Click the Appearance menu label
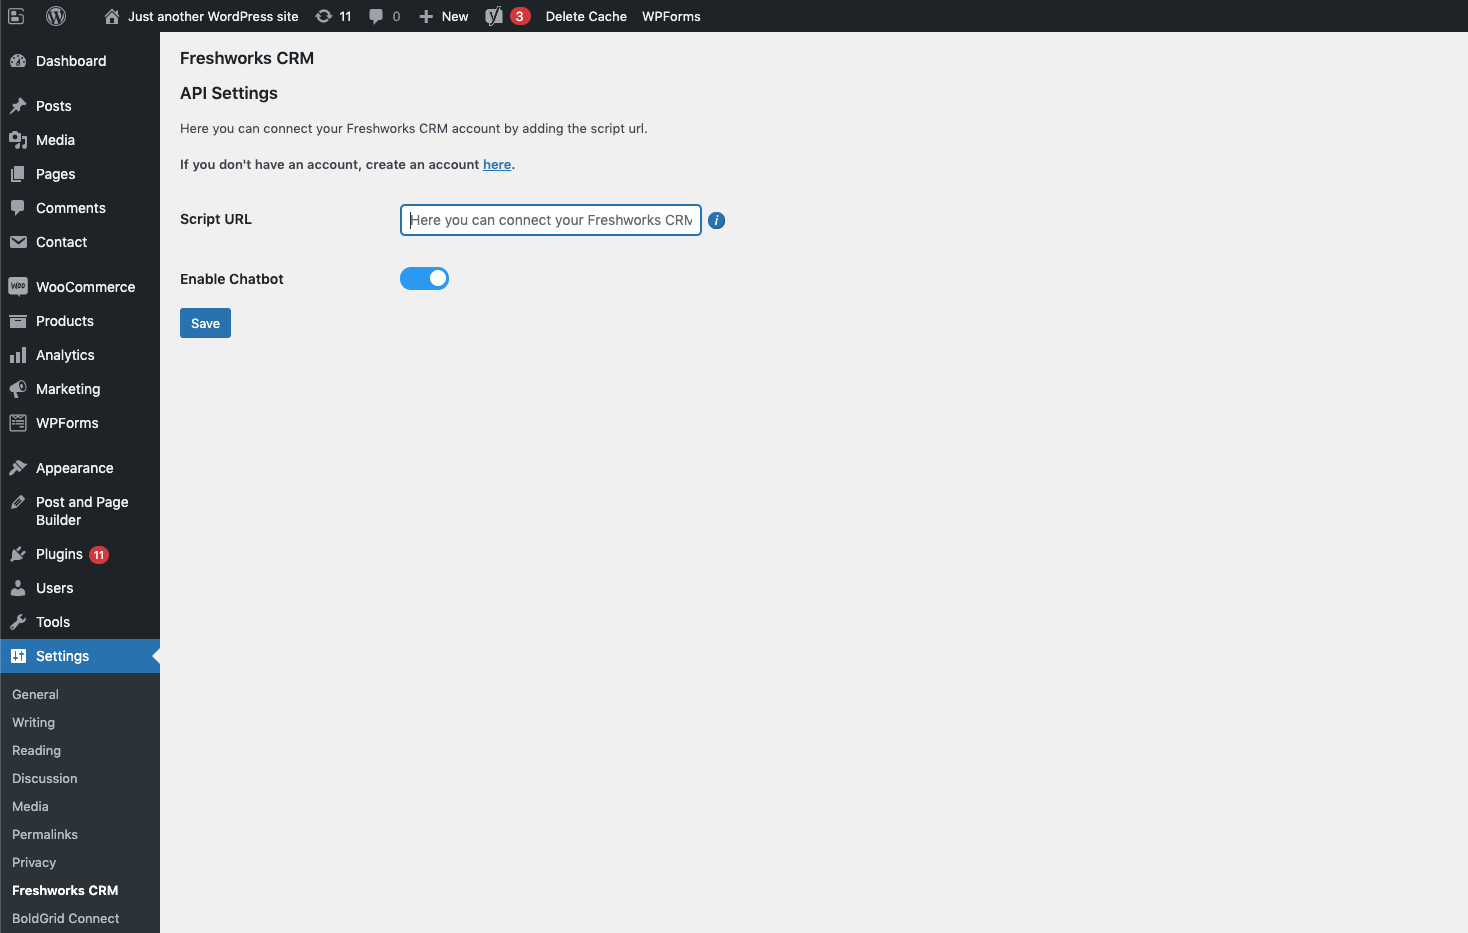This screenshot has height=933, width=1468. pyautogui.click(x=75, y=468)
